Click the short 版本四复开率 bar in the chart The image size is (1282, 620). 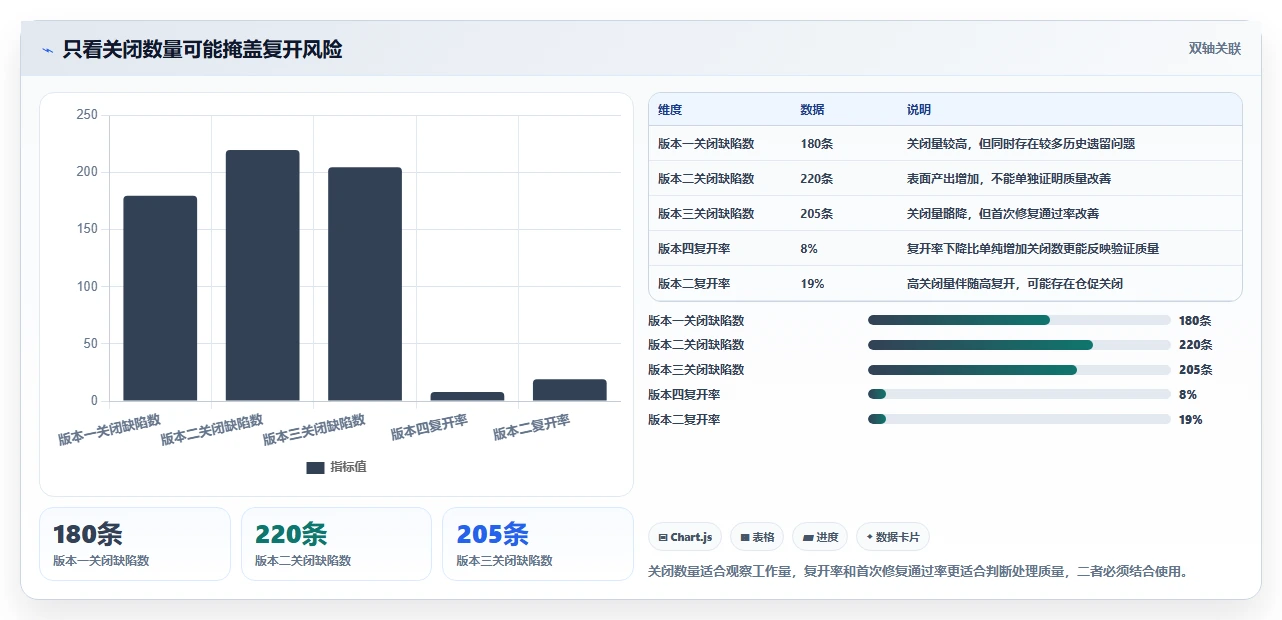(467, 396)
